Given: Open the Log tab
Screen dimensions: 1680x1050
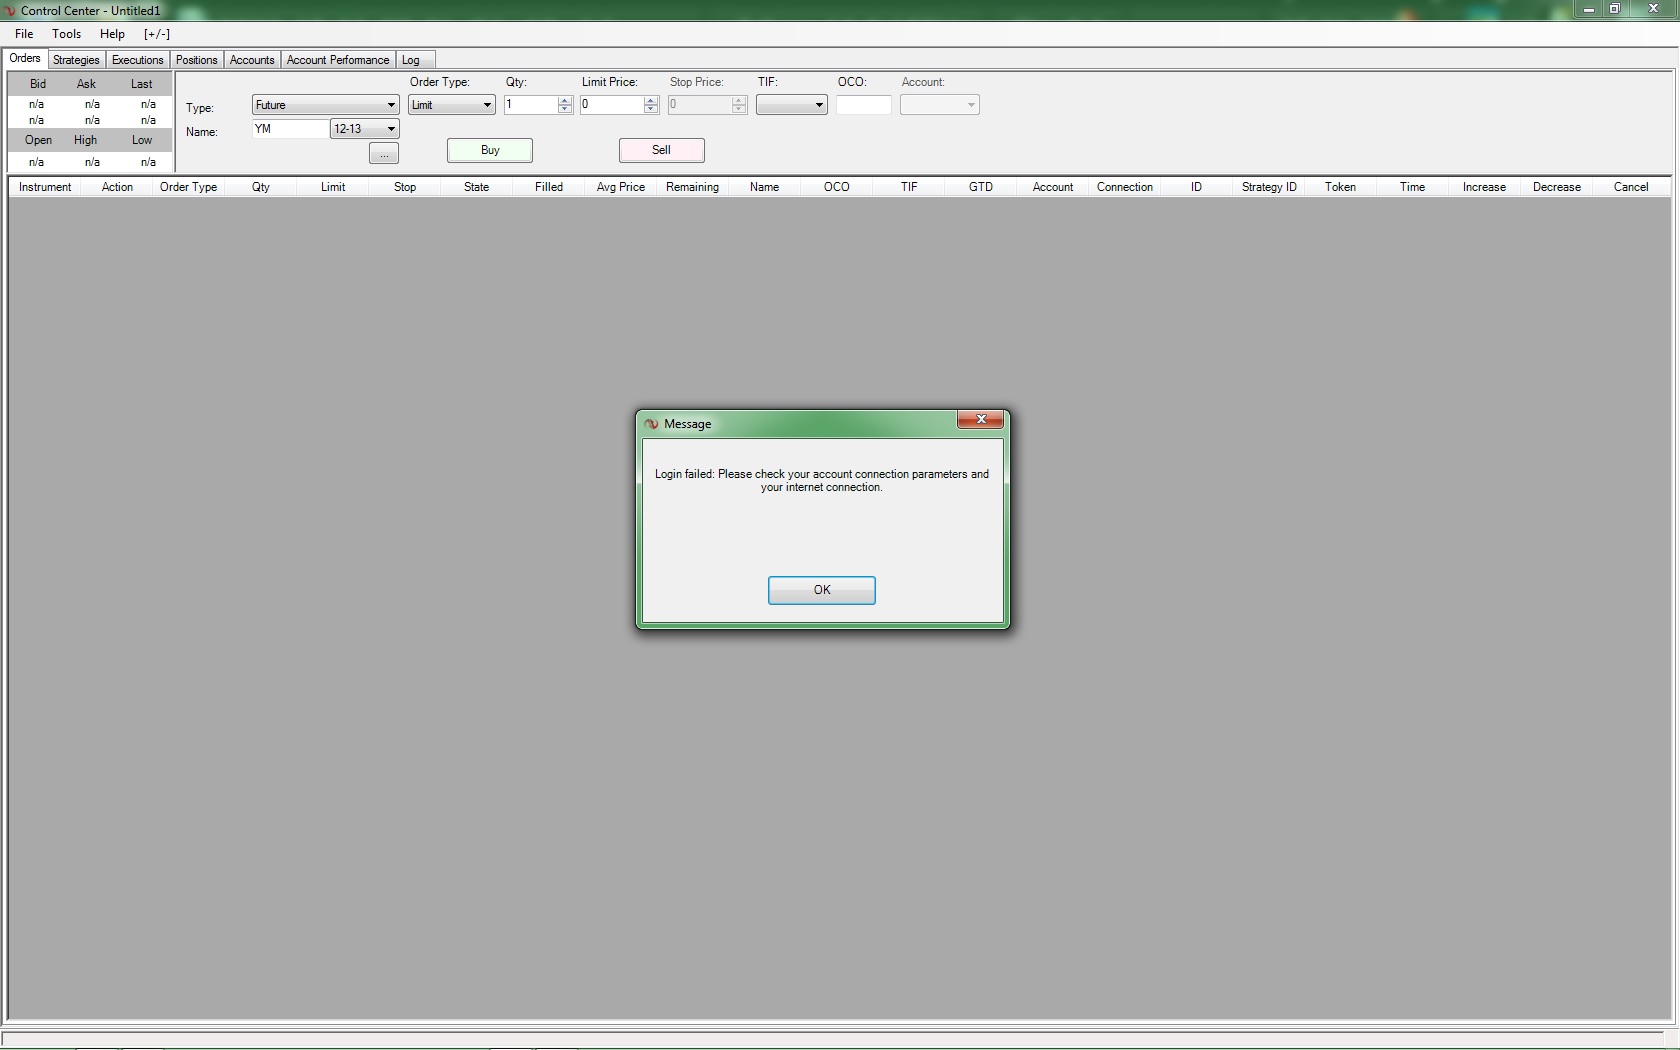Looking at the screenshot, I should point(410,60).
